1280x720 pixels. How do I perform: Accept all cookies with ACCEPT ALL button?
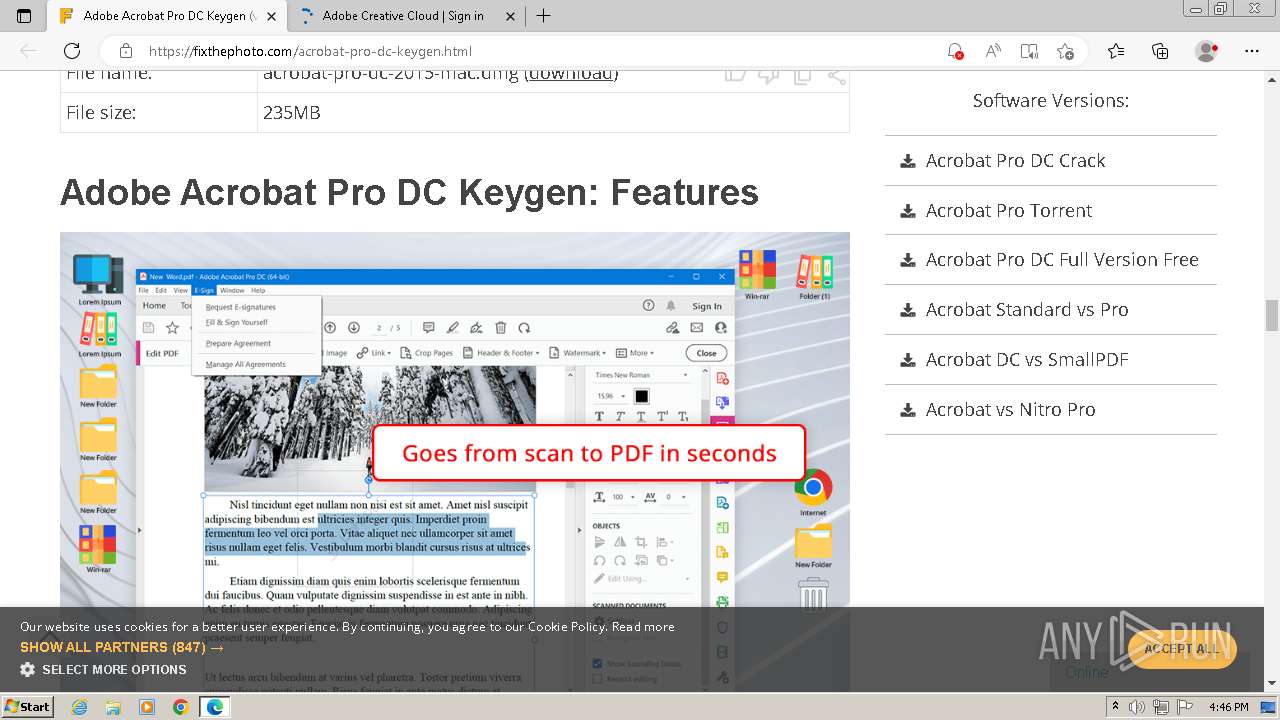(1182, 648)
